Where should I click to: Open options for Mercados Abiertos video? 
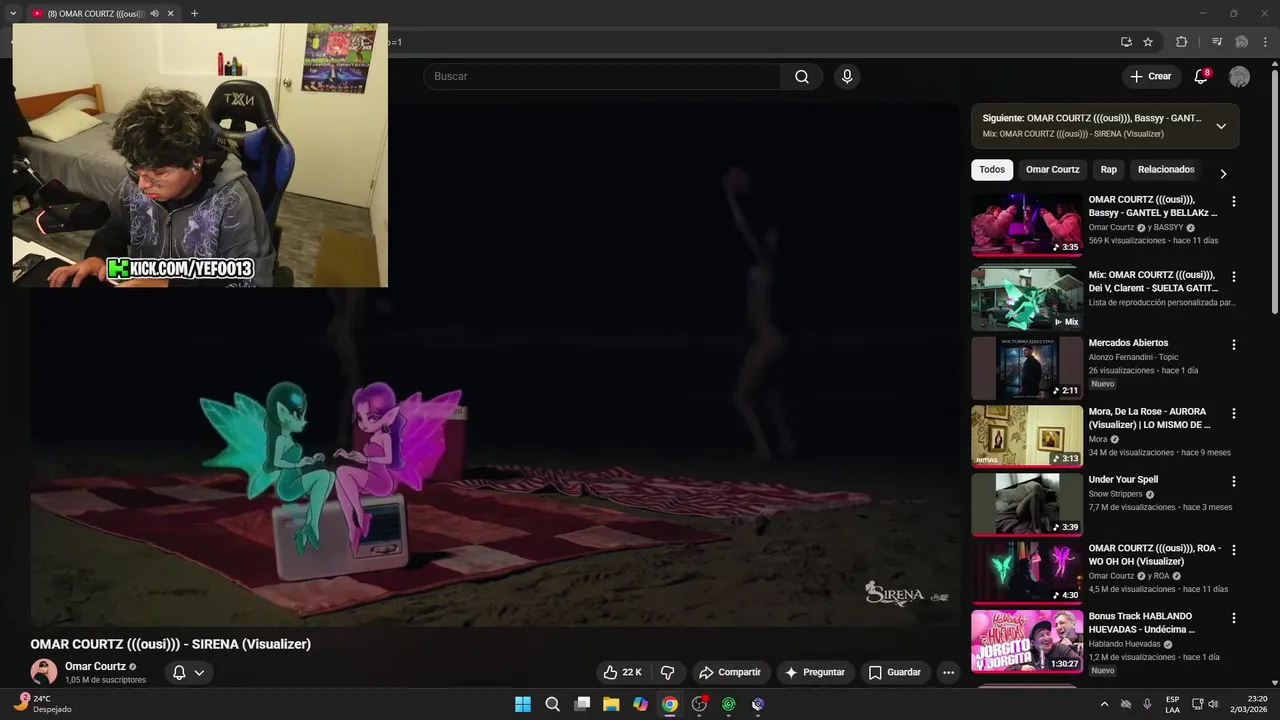click(x=1233, y=345)
